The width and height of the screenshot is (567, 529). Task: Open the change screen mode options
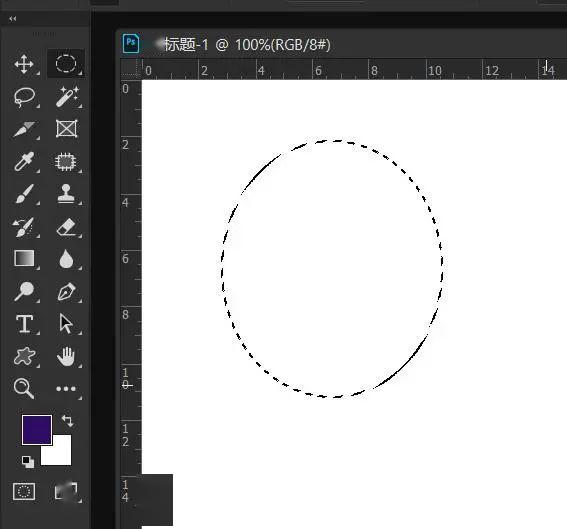(x=66, y=491)
